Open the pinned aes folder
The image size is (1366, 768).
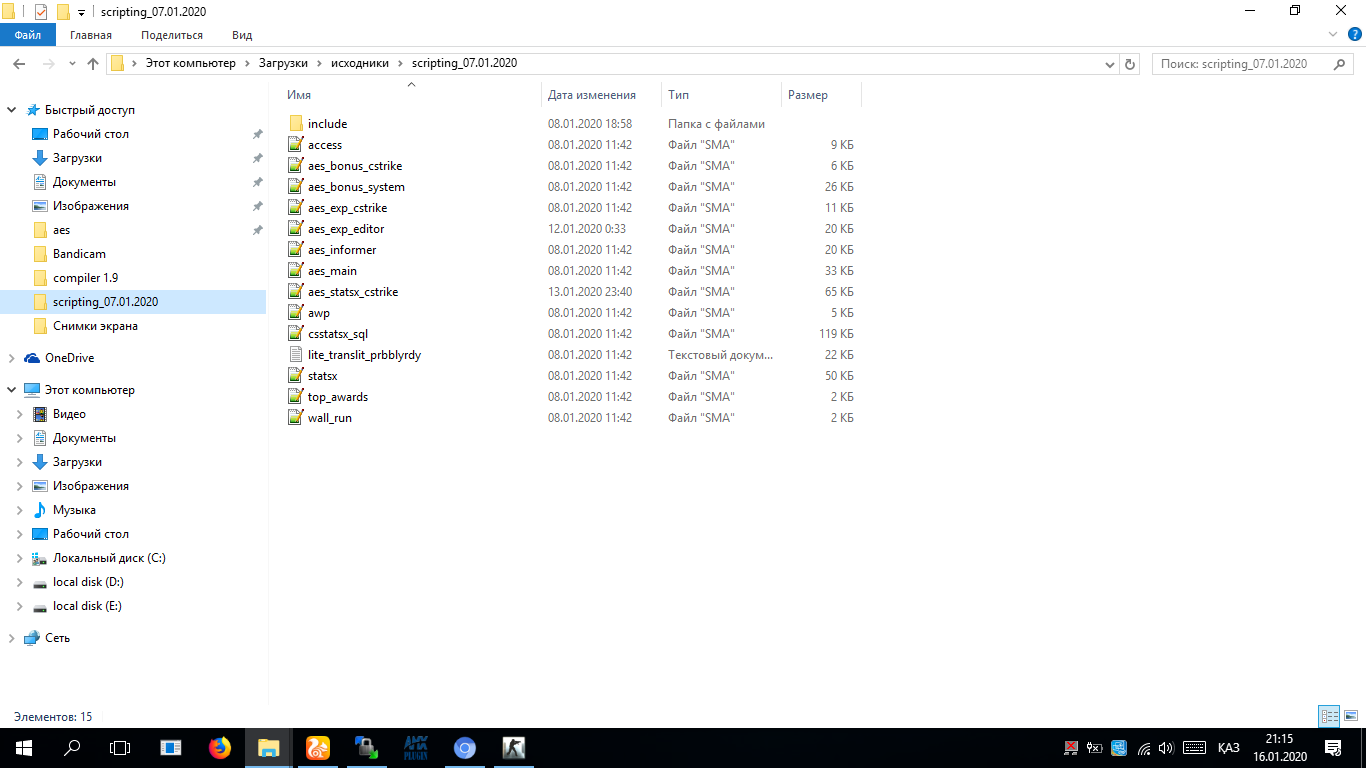(x=61, y=230)
